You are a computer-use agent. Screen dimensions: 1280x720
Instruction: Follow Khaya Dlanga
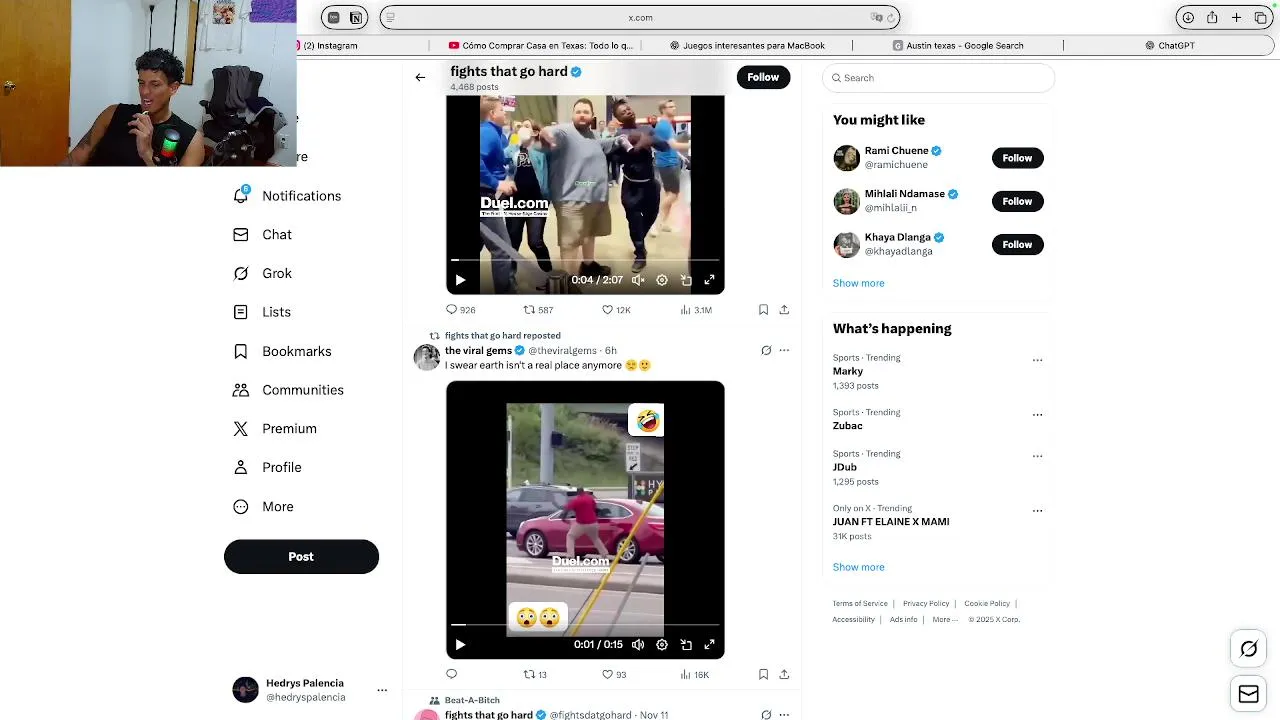[x=1017, y=244]
